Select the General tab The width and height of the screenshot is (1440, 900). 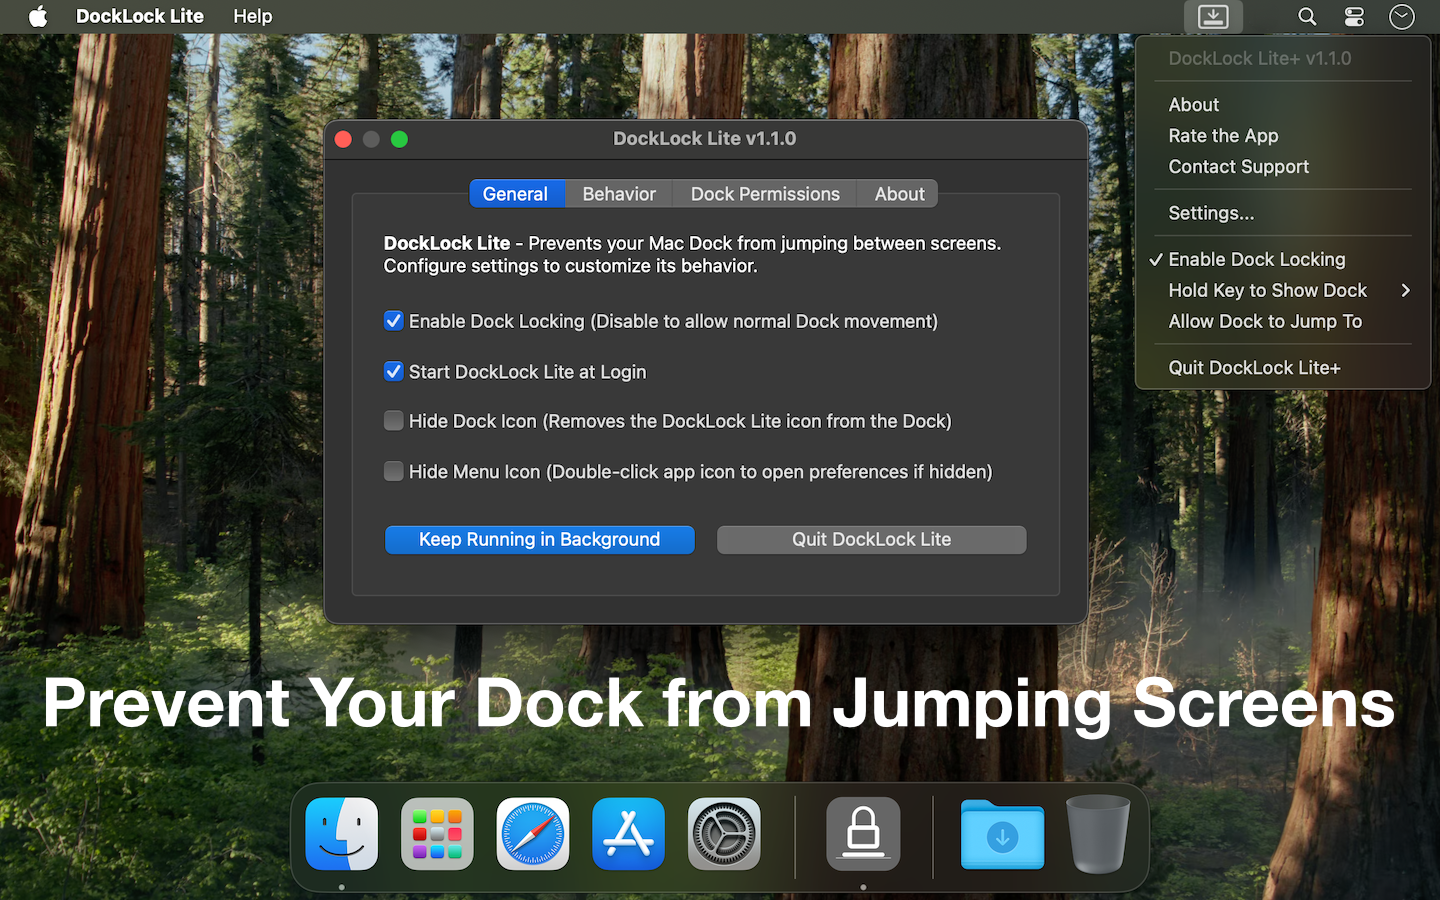click(516, 194)
